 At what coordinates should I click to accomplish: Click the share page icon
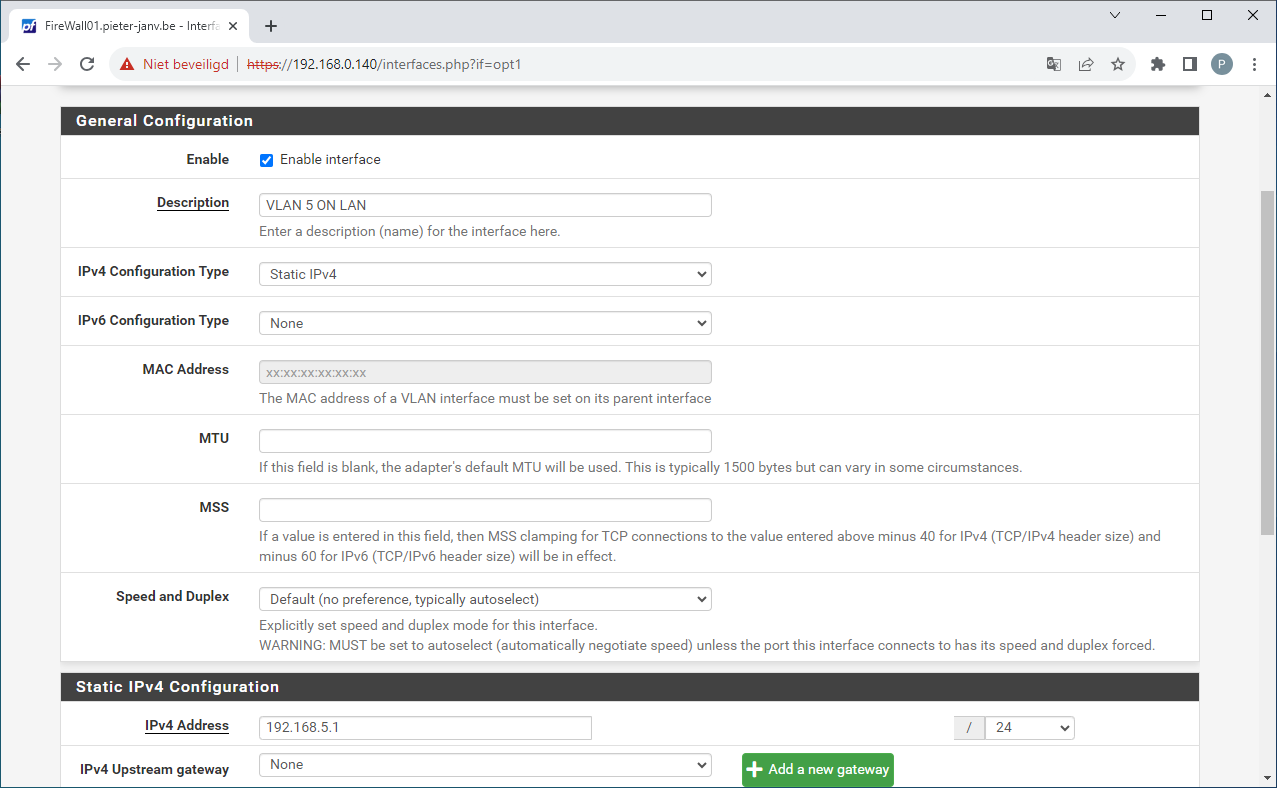[x=1086, y=63]
